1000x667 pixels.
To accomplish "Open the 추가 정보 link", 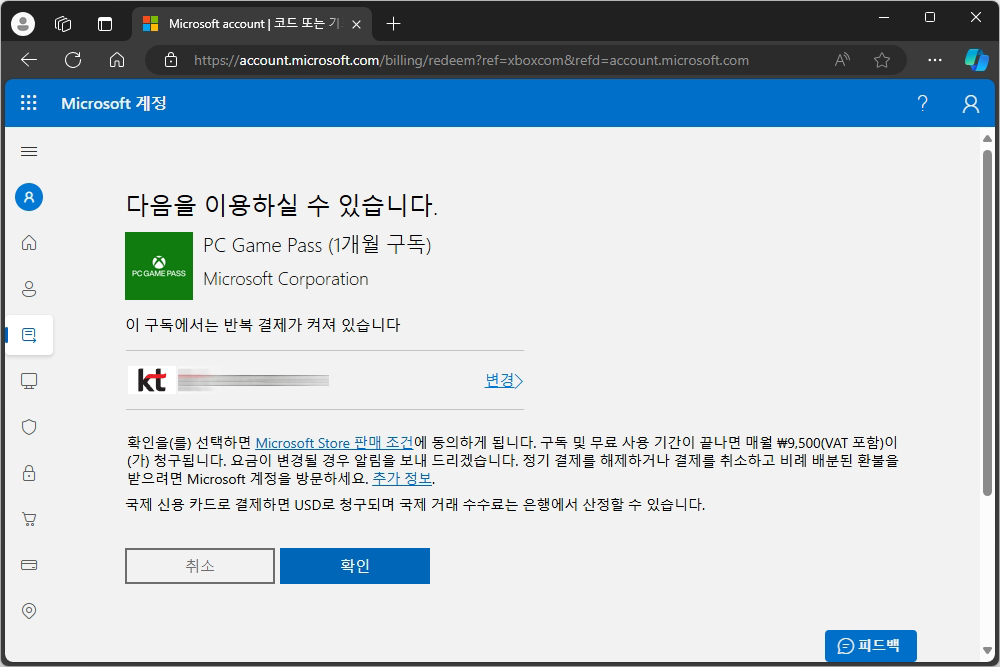I will pos(402,478).
